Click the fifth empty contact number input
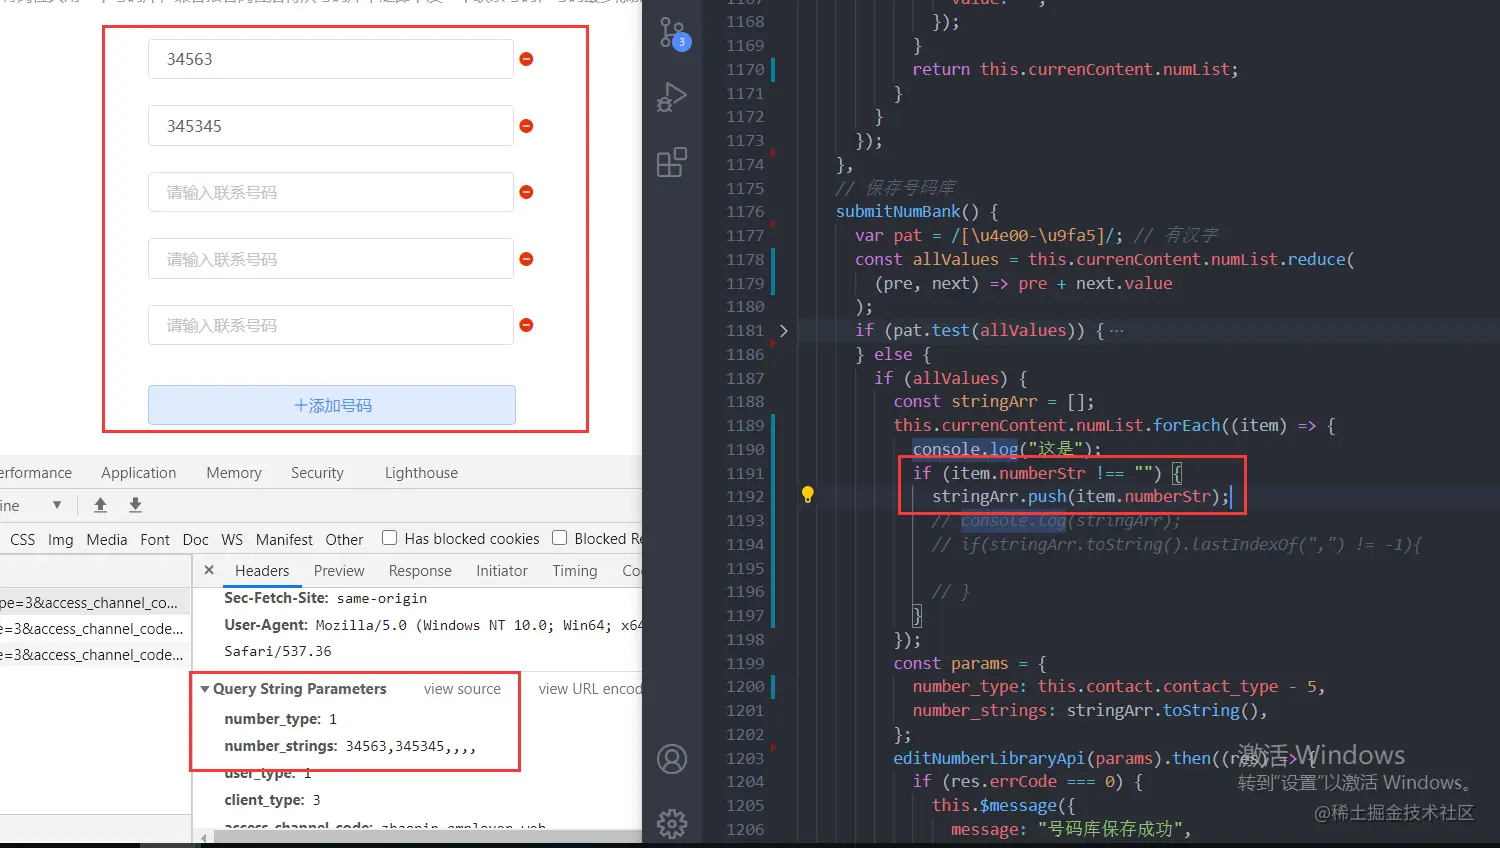This screenshot has width=1500, height=848. [x=331, y=325]
